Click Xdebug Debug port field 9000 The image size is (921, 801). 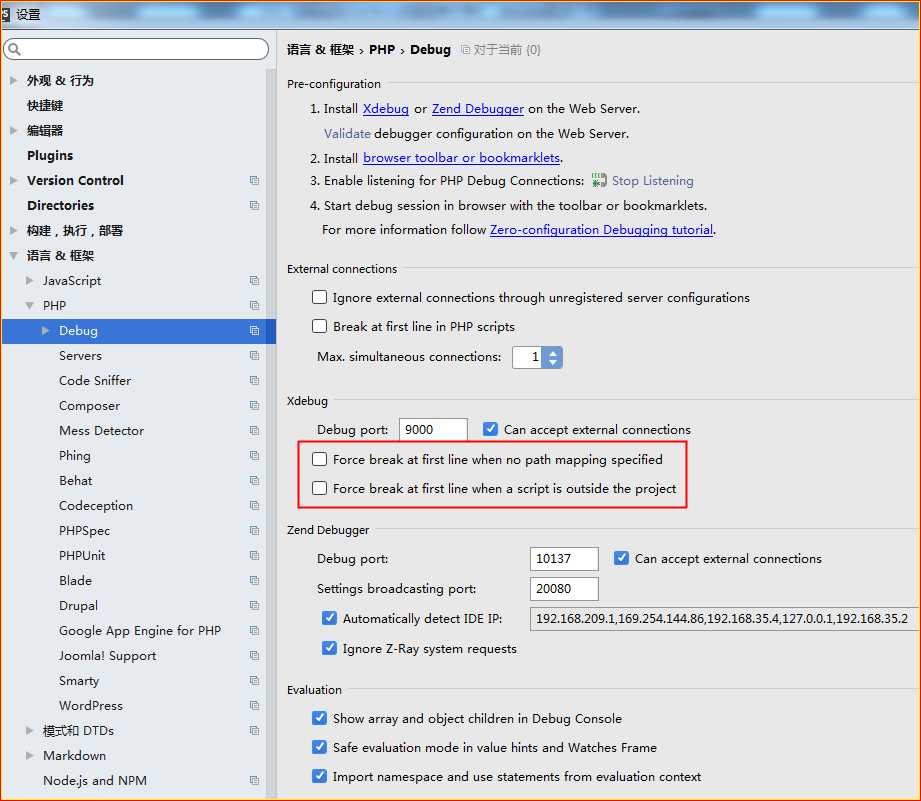433,429
